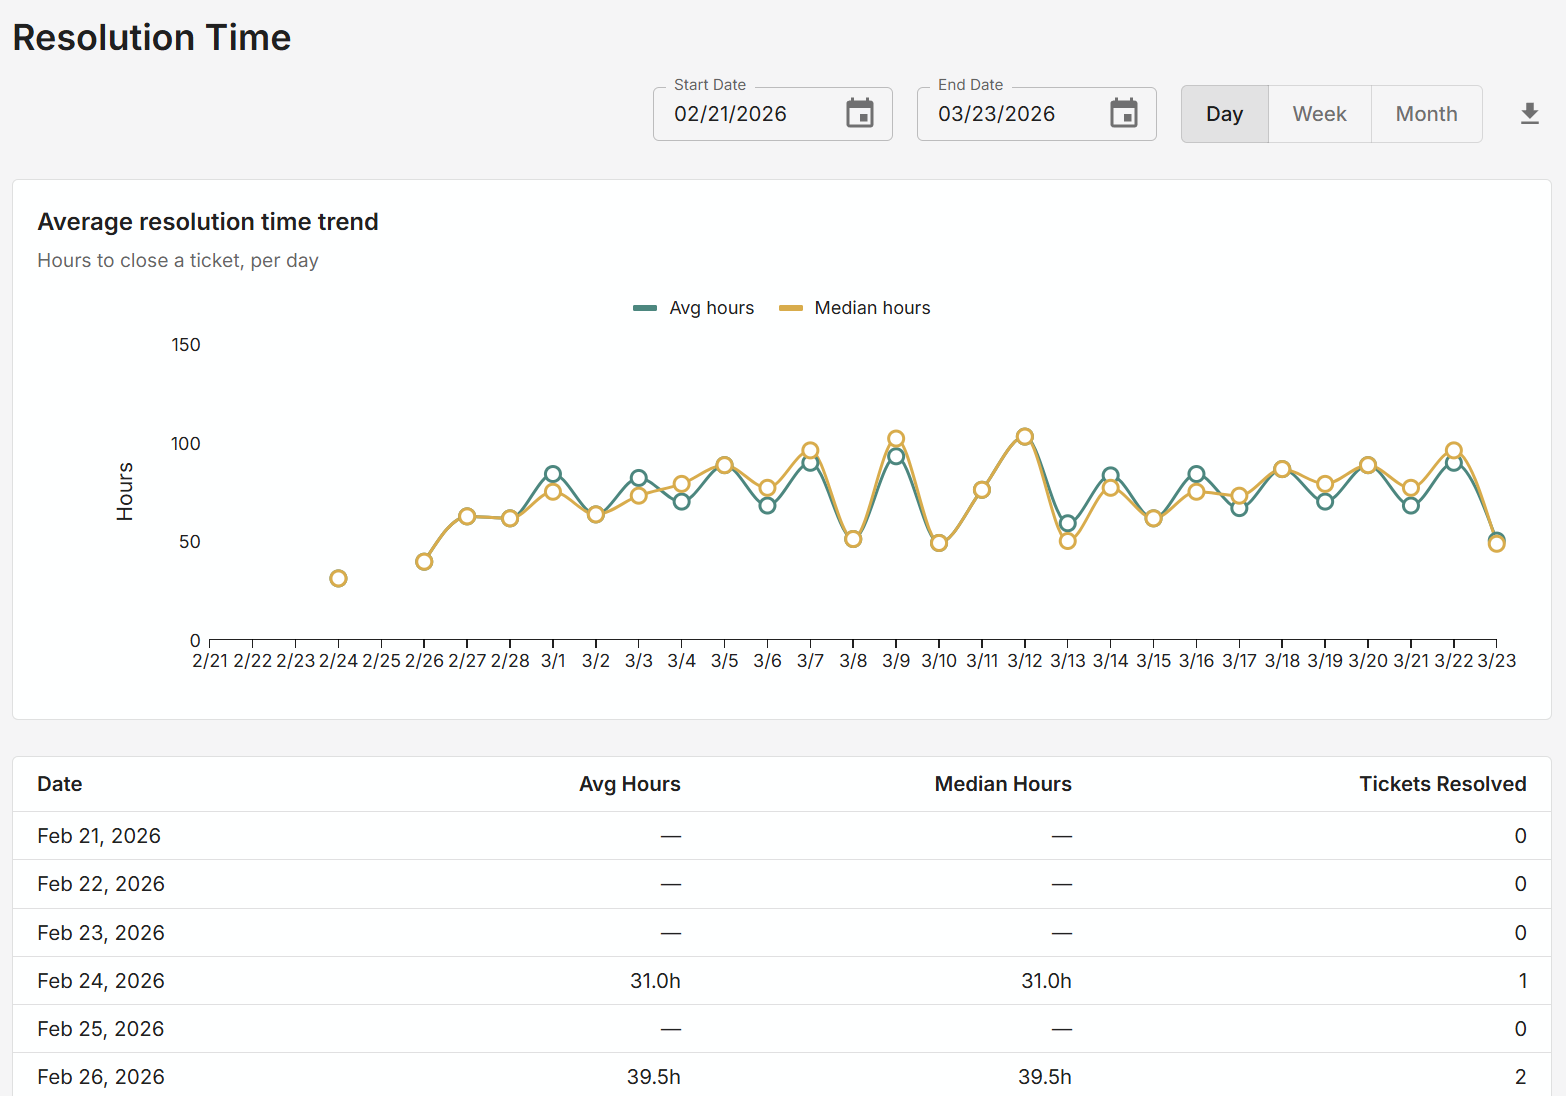The width and height of the screenshot is (1566, 1096).
Task: Select the Day granularity option
Action: [x=1224, y=114]
